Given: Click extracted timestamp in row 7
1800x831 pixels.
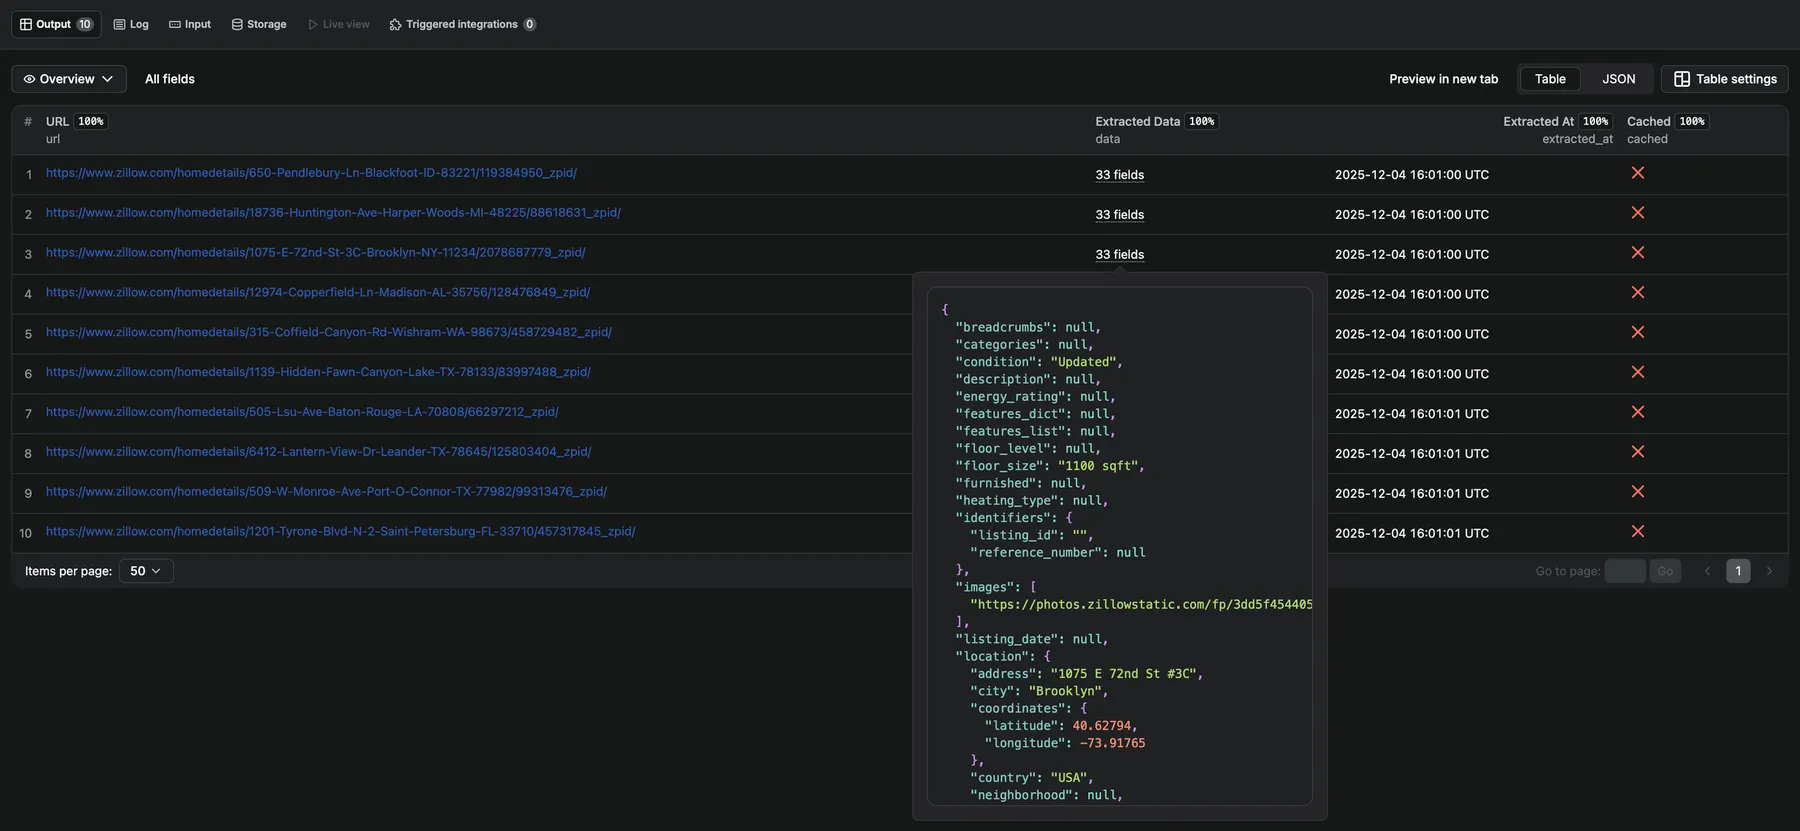Looking at the screenshot, I should click(x=1412, y=414).
